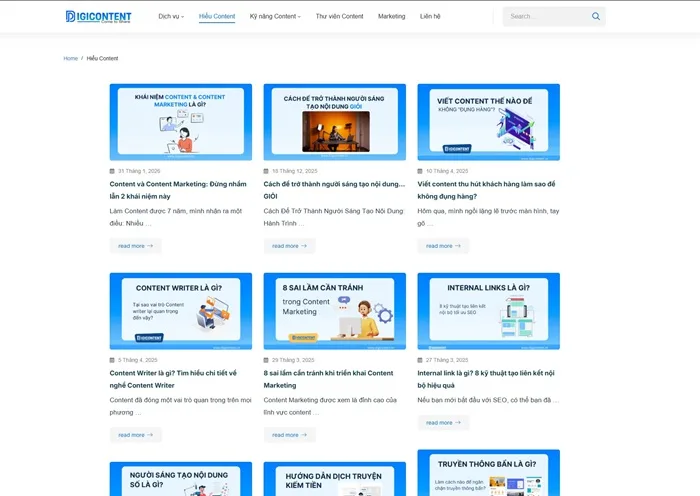This screenshot has width=700, height=496.
Task: Open the Content Writer là gì thumbnail
Action: pos(181,311)
